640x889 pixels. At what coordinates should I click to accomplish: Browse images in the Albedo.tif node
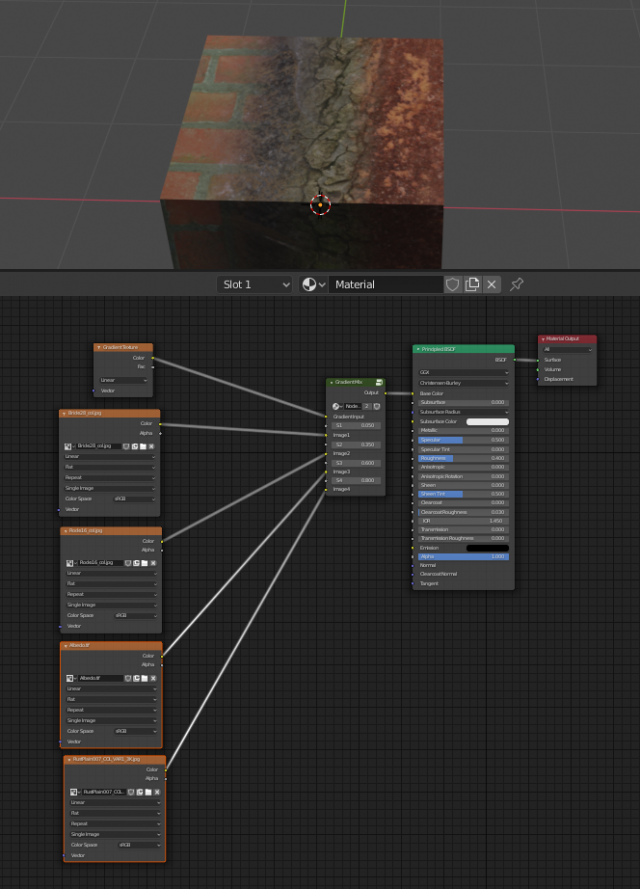click(71, 678)
